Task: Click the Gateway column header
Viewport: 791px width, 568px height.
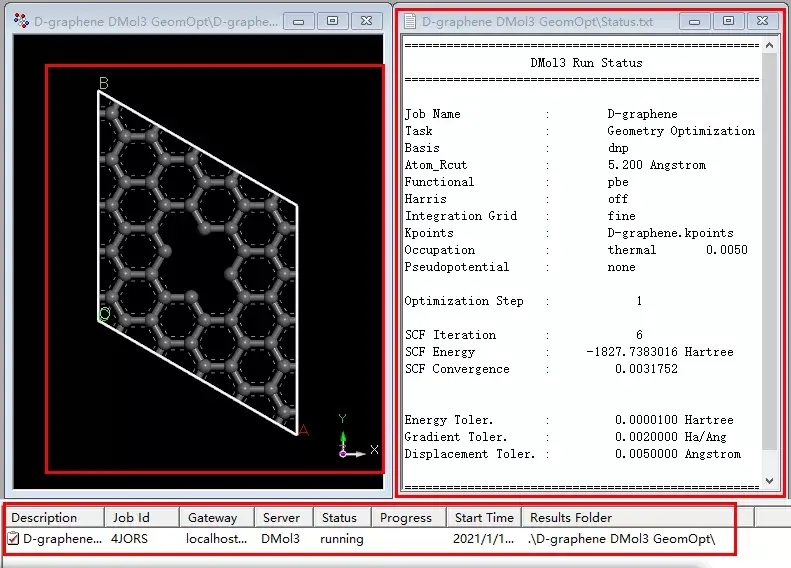Action: pos(212,517)
